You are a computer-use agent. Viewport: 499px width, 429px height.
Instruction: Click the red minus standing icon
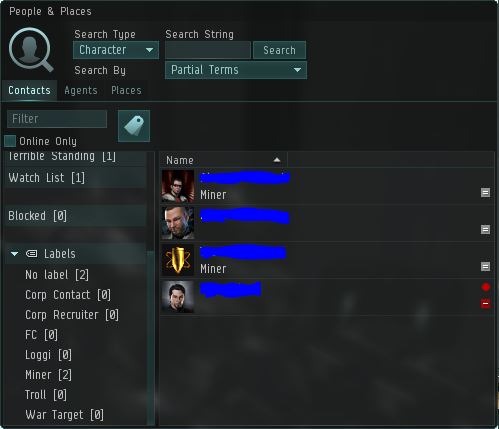[485, 303]
